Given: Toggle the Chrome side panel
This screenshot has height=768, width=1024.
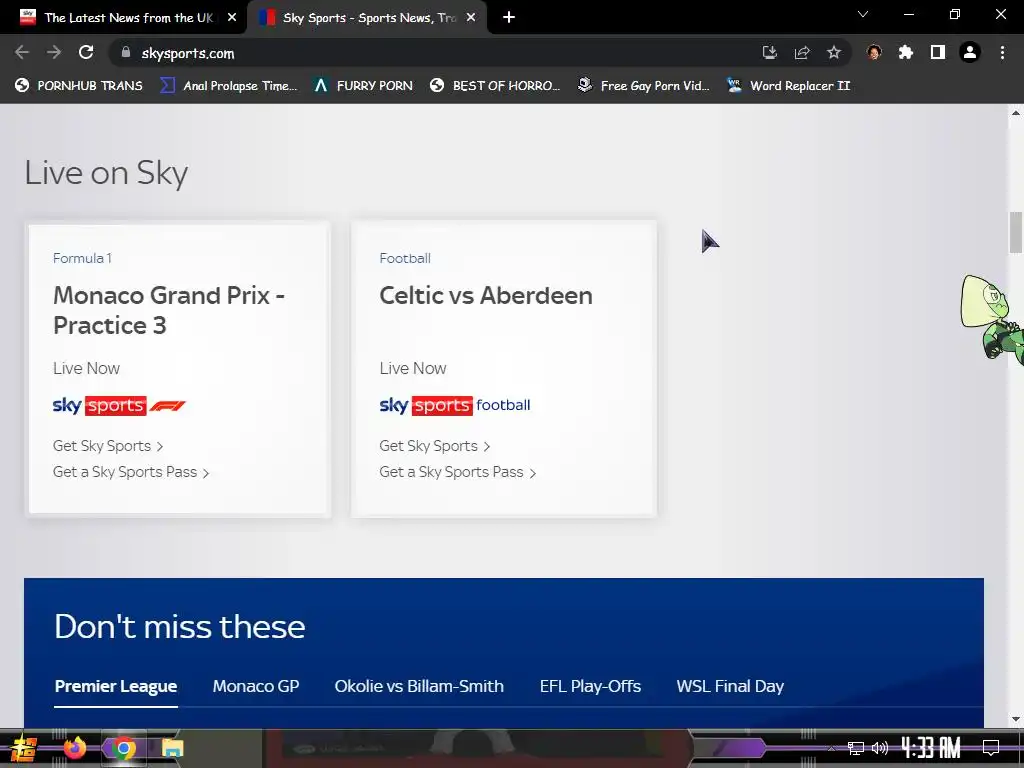Looking at the screenshot, I should pyautogui.click(x=938, y=53).
